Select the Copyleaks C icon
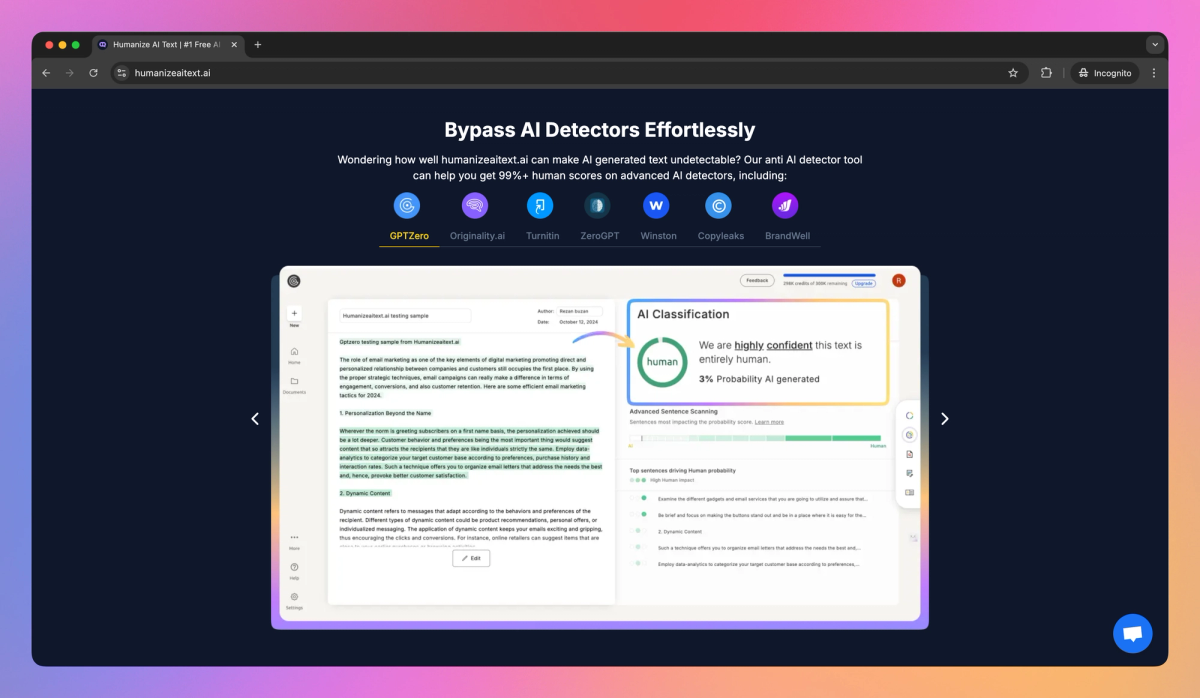Screen dimensions: 1200x698 718,206
